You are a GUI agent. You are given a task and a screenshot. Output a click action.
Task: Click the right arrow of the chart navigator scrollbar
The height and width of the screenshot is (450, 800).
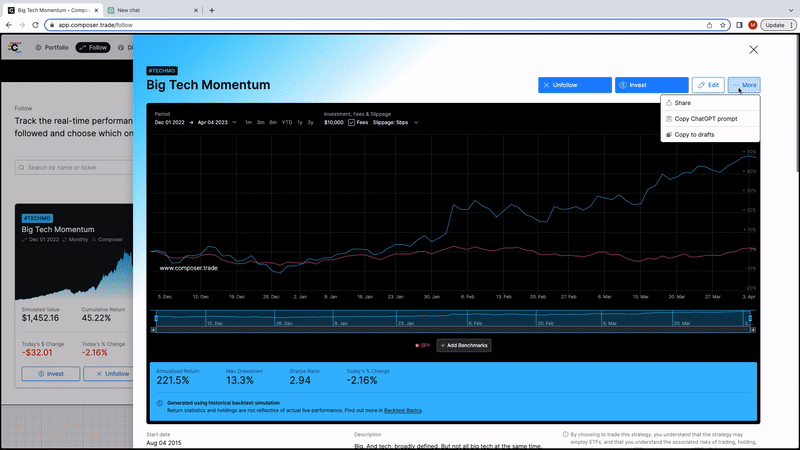[753, 330]
